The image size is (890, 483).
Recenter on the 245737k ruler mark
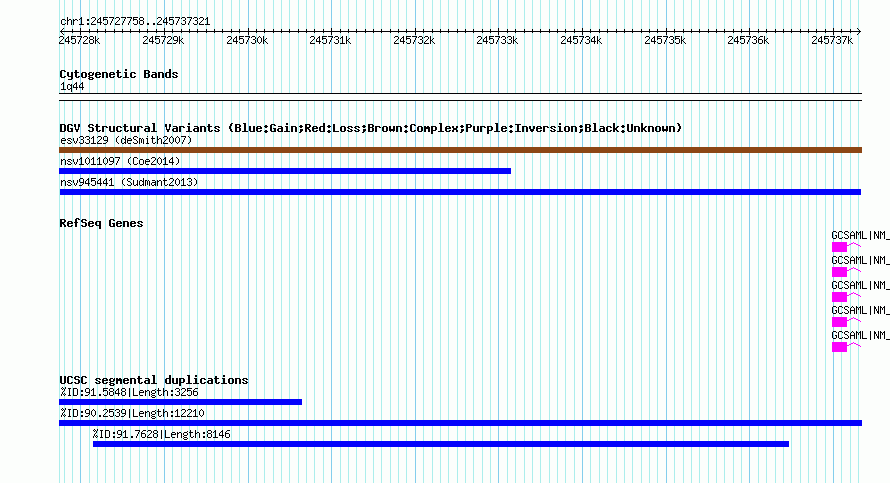point(832,40)
